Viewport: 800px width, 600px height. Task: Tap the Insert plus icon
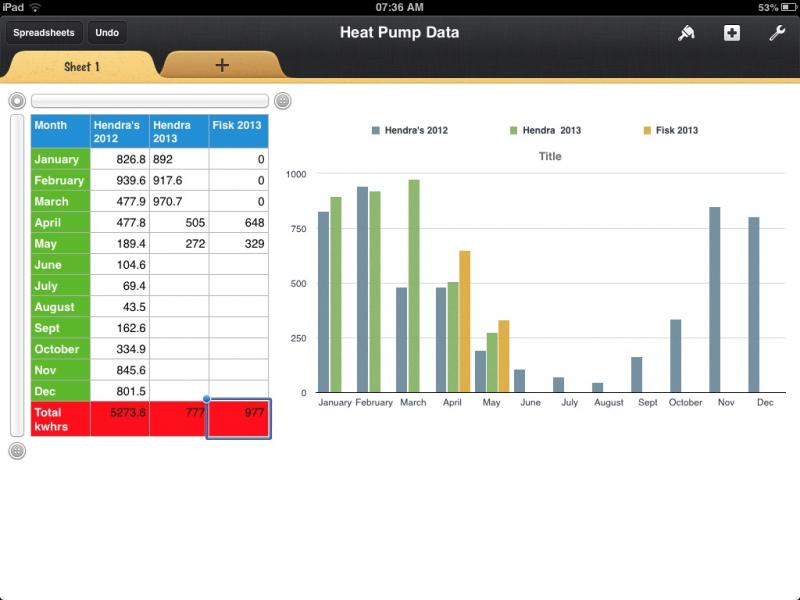pos(732,33)
